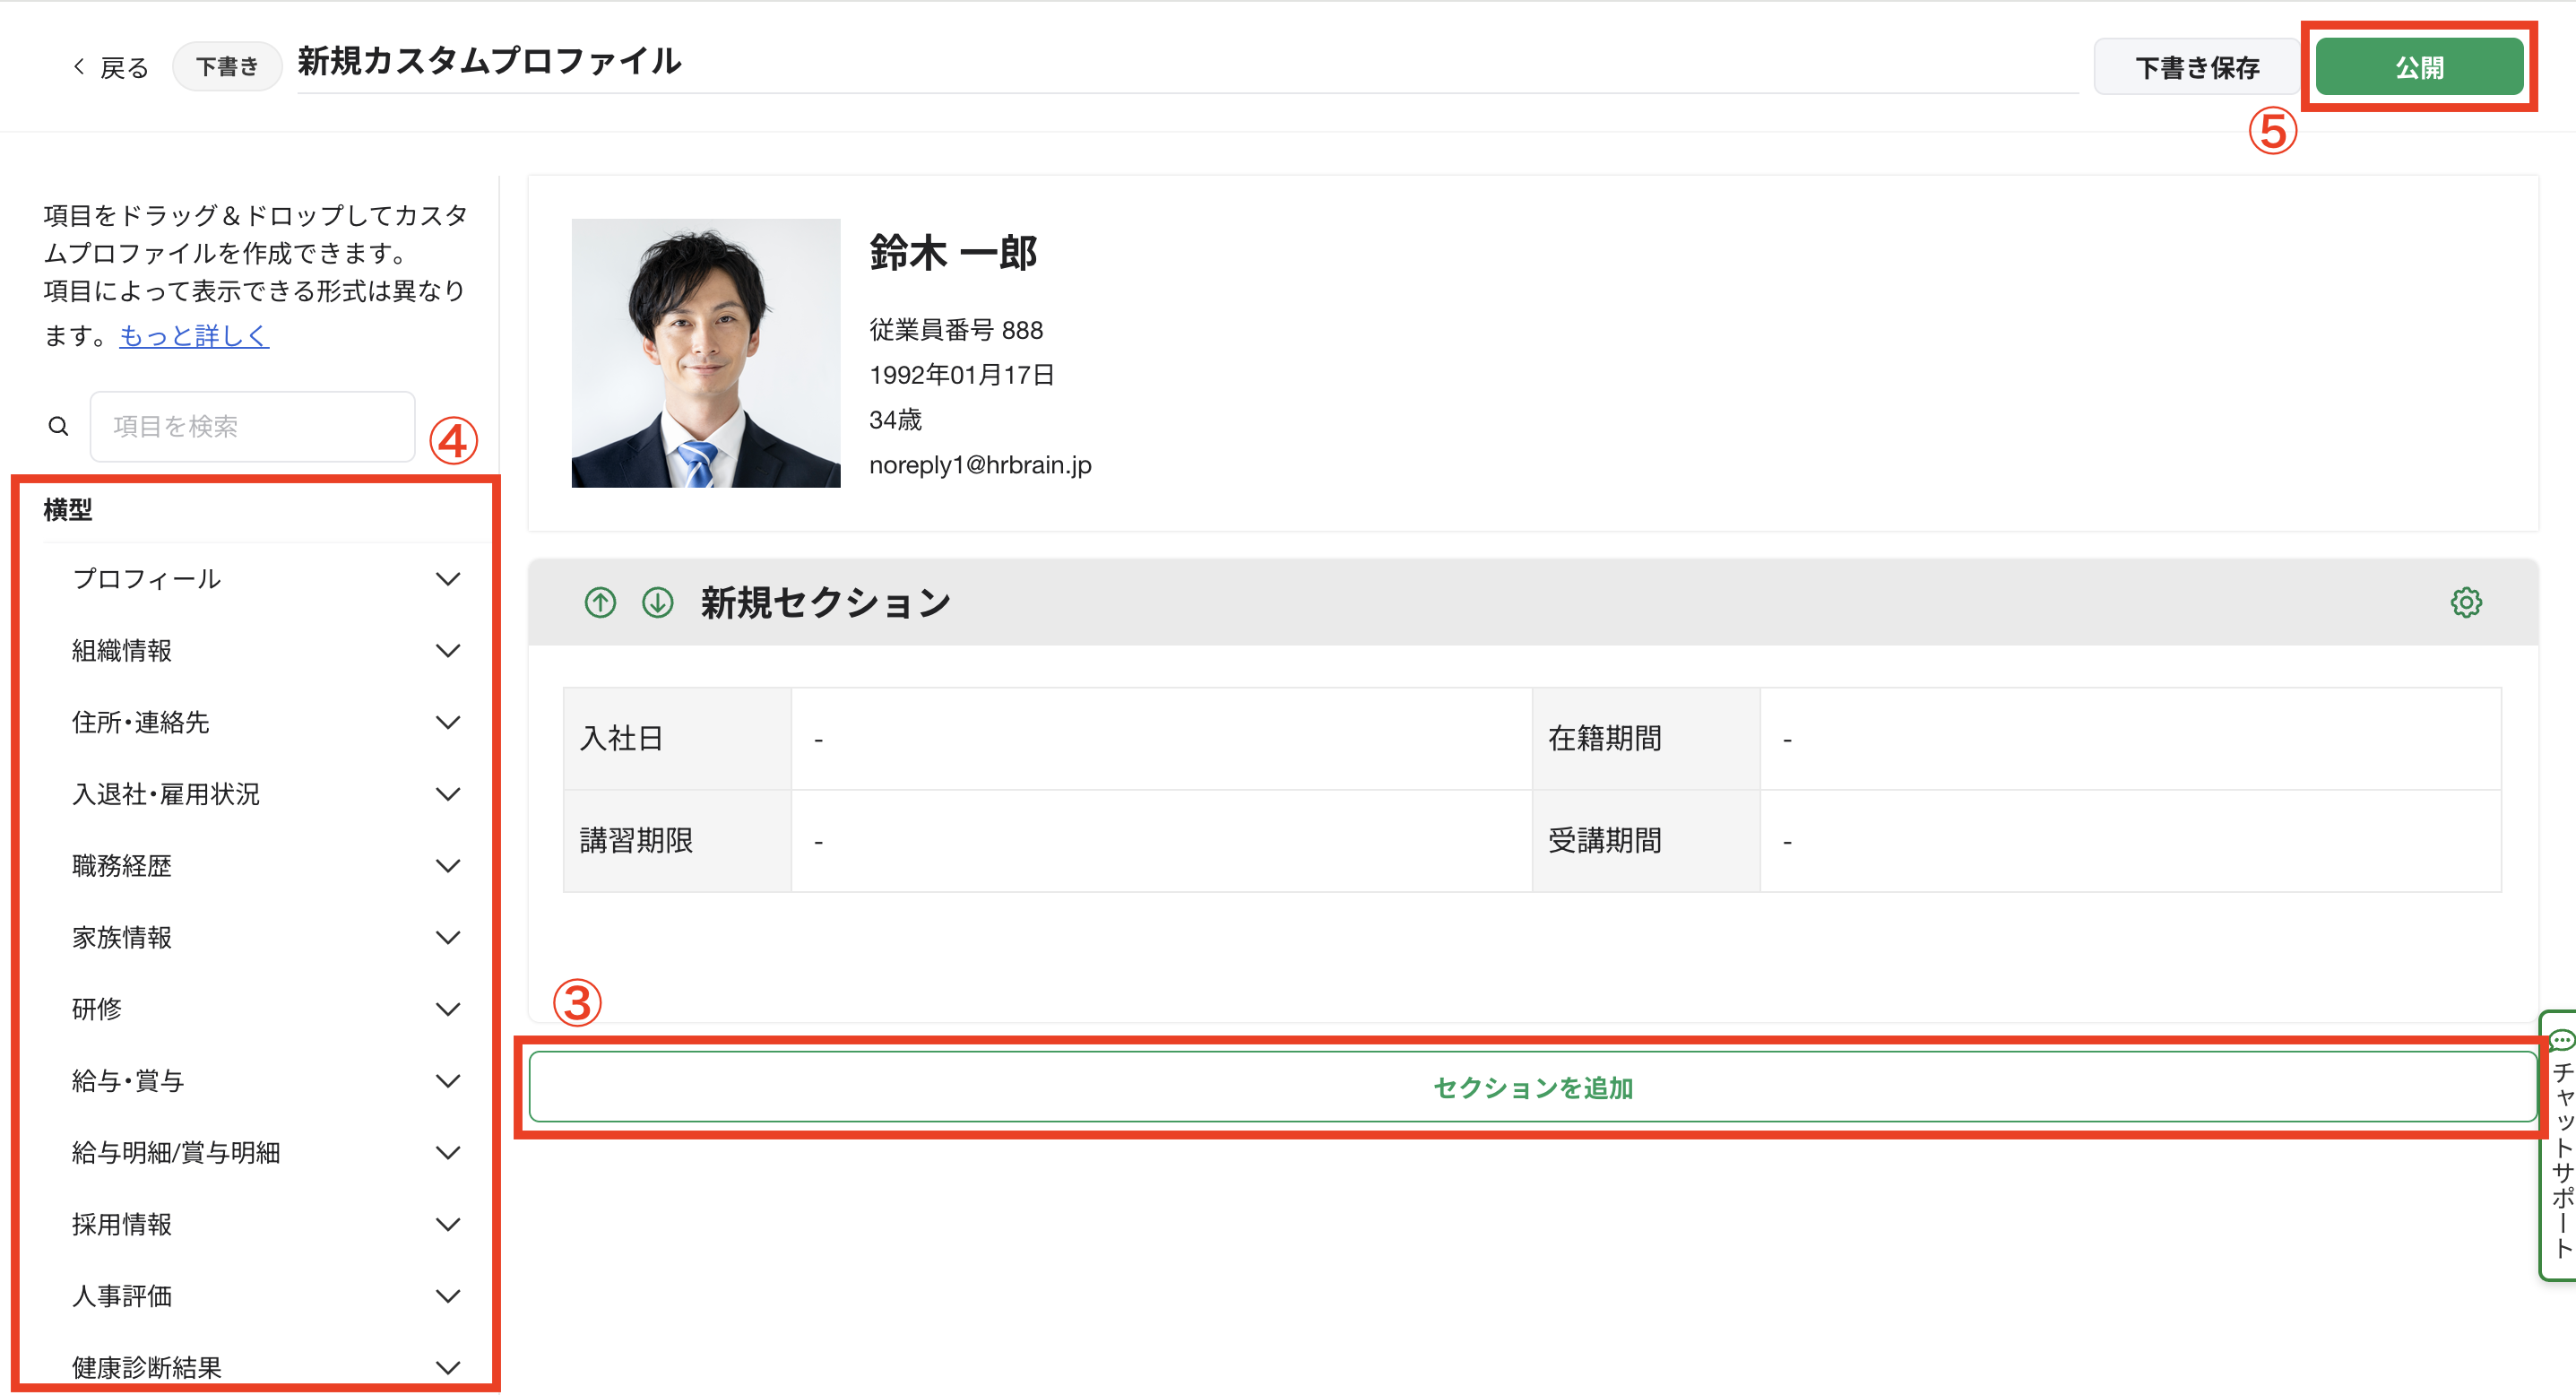Viewport: 2576px width, 1395px height.
Task: Move 新規セクション up with arrow icon
Action: click(x=600, y=603)
